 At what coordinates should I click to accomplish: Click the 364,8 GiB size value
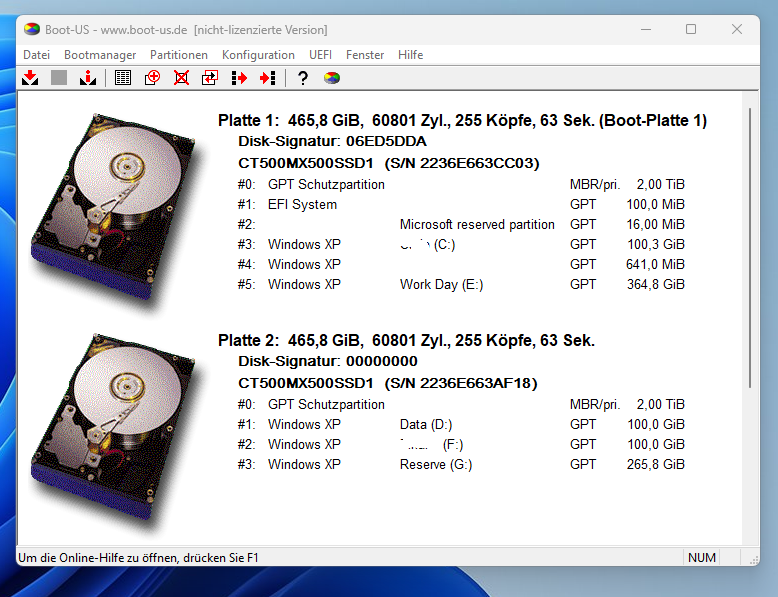click(x=656, y=284)
